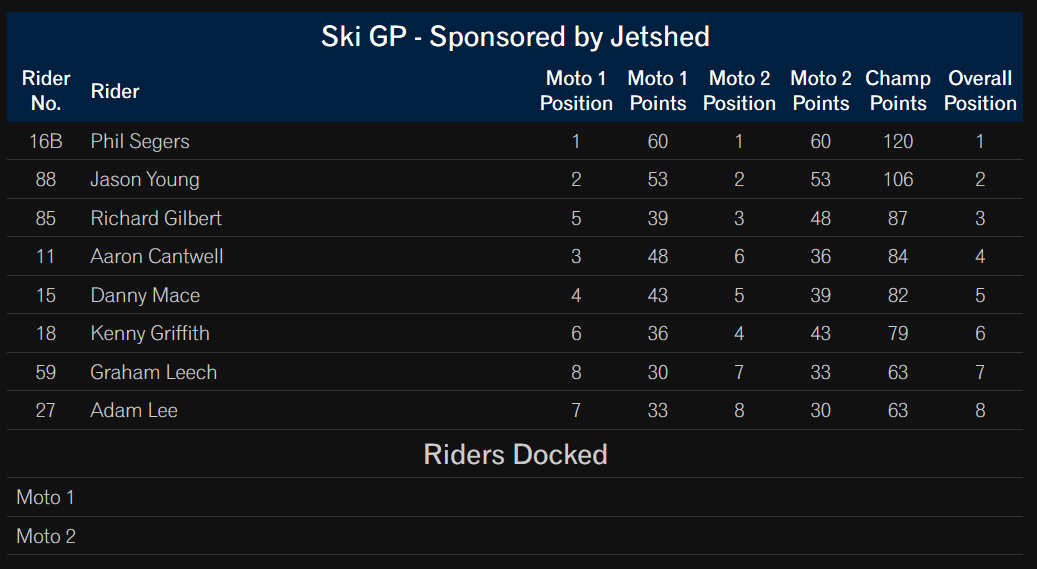The height and width of the screenshot is (569, 1037).
Task: Click rider name Kenny Griffith
Action: pyautogui.click(x=150, y=333)
